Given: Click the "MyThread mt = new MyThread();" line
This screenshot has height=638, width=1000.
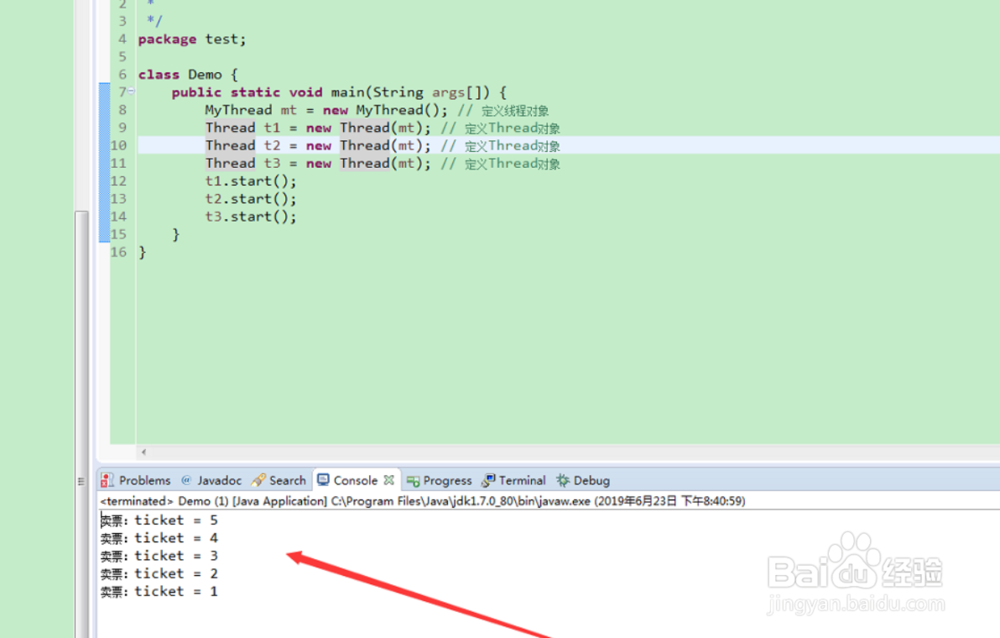Looking at the screenshot, I should pyautogui.click(x=326, y=110).
